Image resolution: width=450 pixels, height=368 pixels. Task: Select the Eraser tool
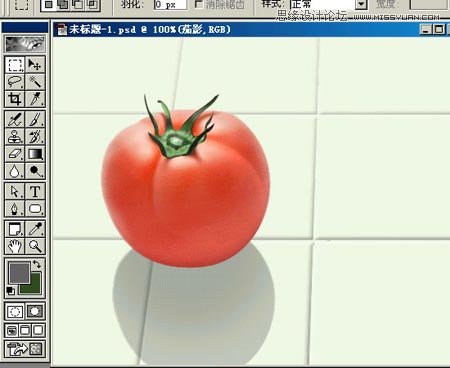(15, 154)
